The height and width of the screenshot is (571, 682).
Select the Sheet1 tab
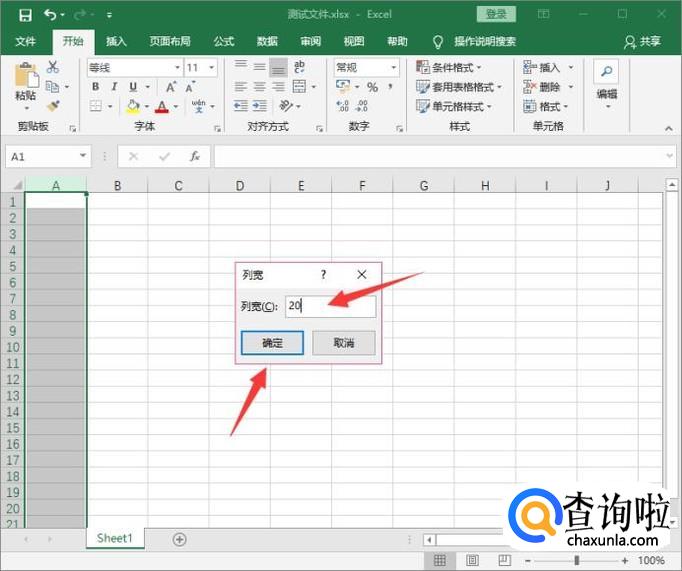click(115, 538)
